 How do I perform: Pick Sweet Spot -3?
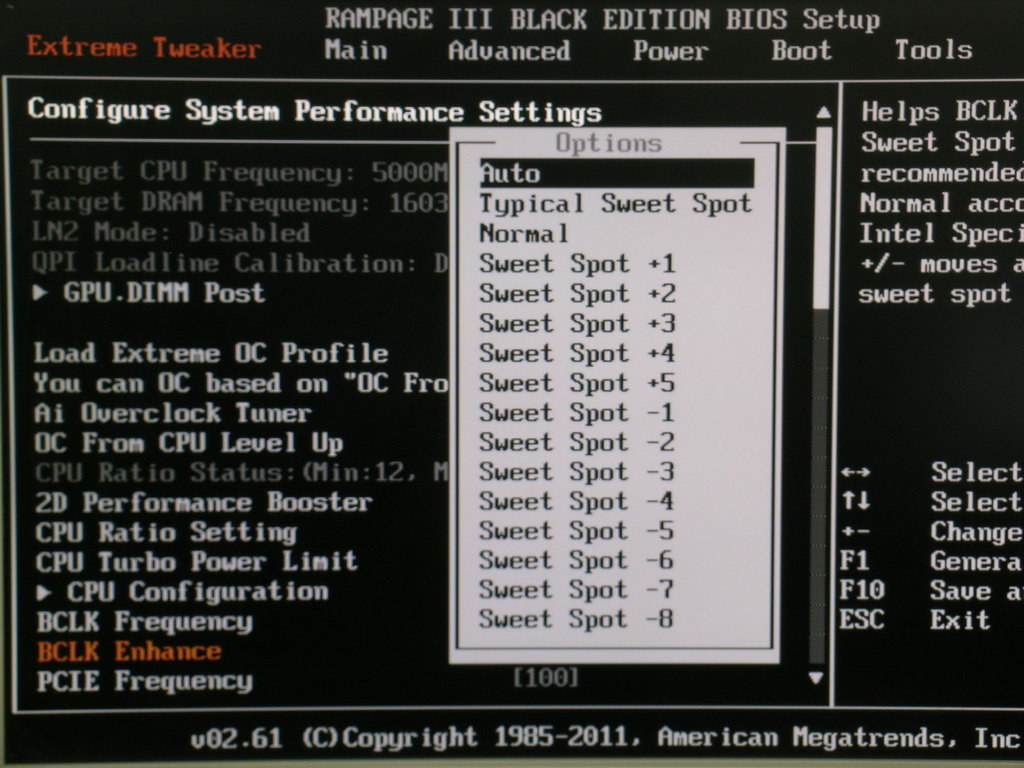(577, 472)
